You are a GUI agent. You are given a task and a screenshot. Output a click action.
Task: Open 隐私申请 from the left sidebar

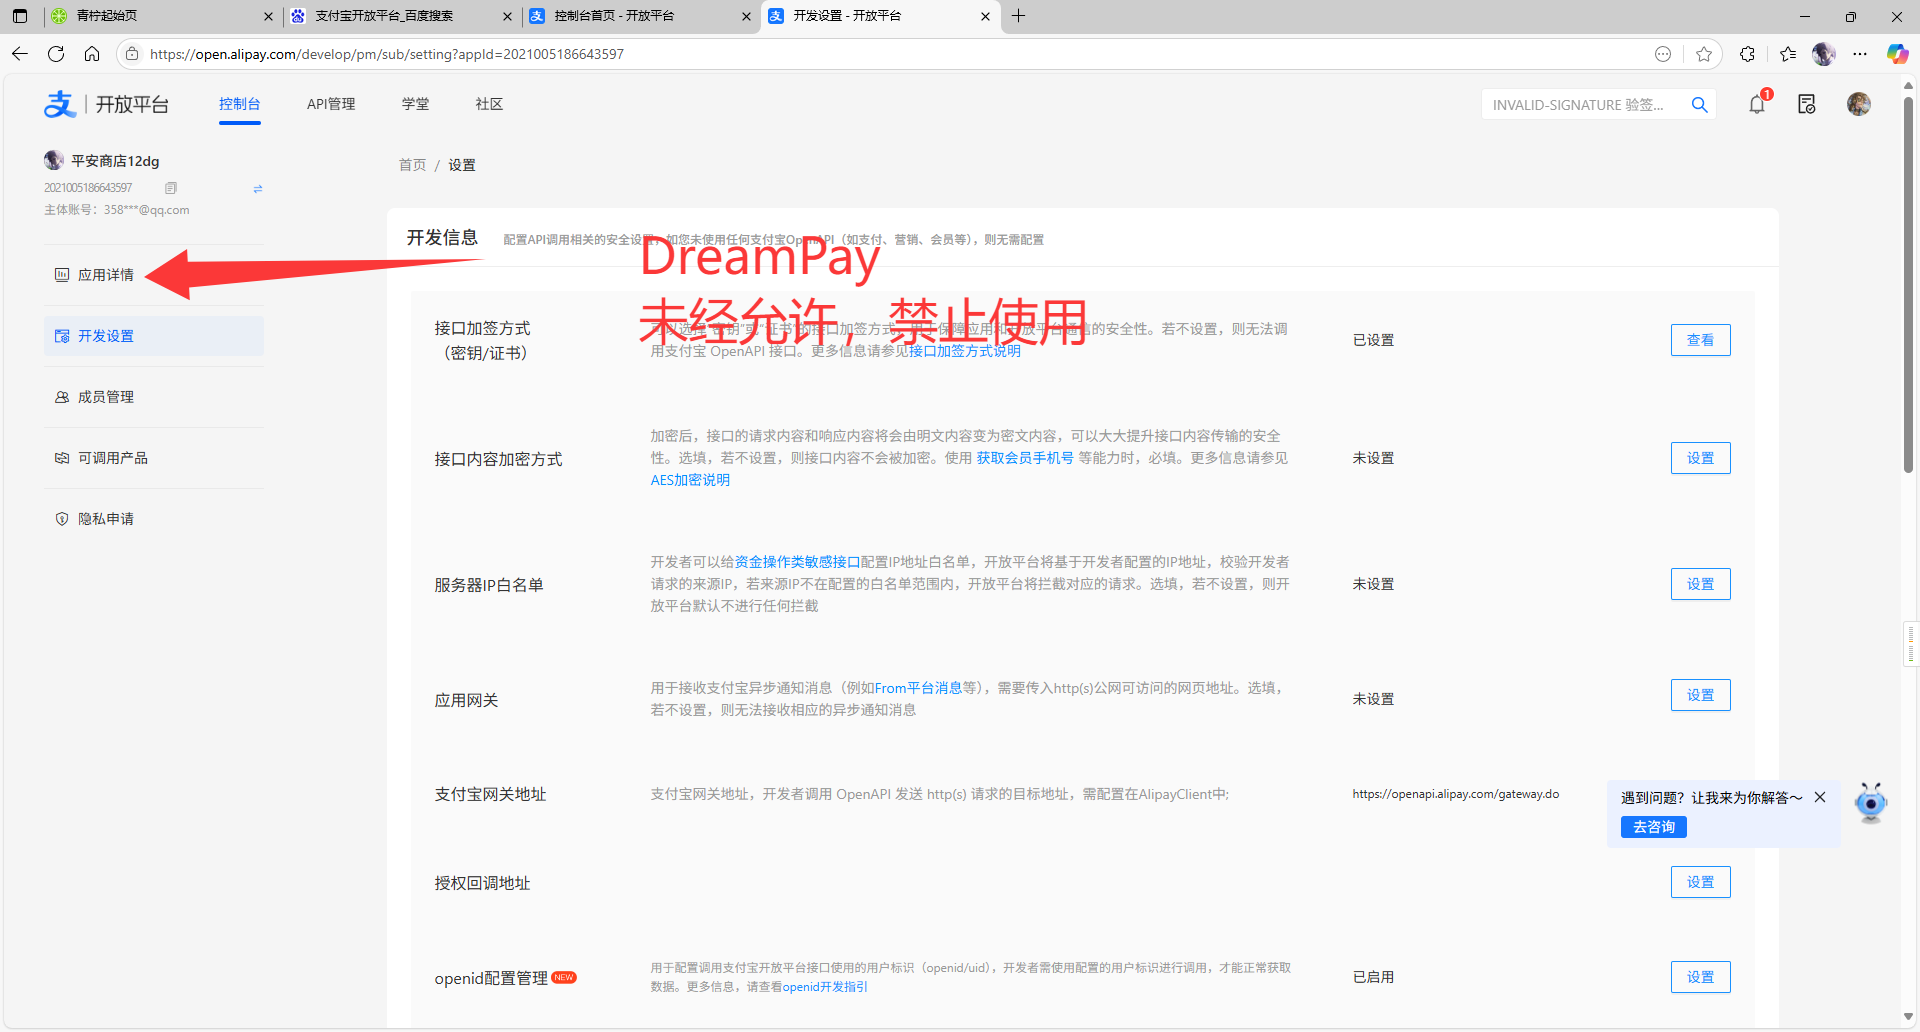pos(105,518)
